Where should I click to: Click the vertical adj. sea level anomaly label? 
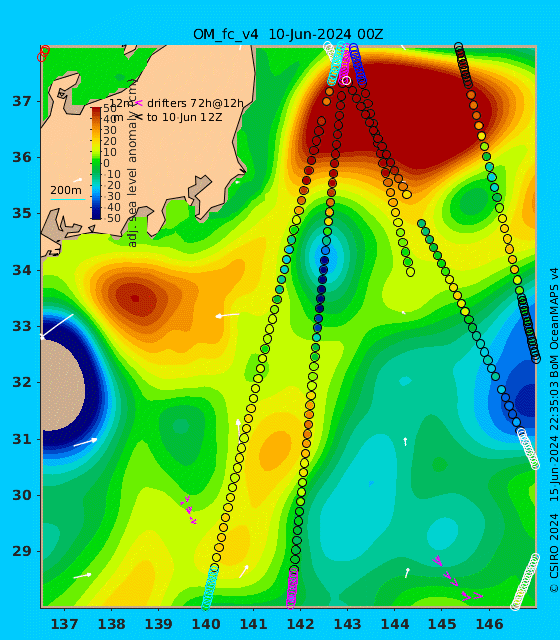(x=132, y=163)
